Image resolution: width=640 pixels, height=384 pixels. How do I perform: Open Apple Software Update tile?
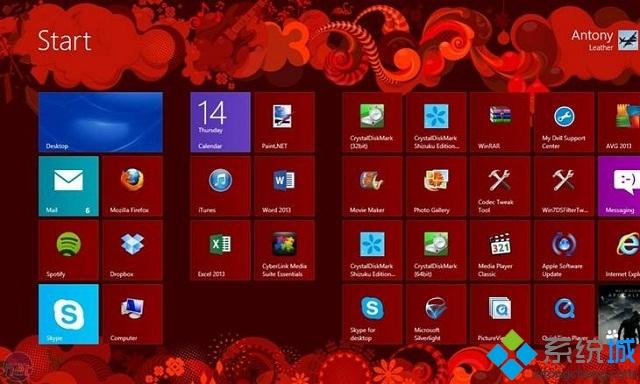tap(564, 250)
